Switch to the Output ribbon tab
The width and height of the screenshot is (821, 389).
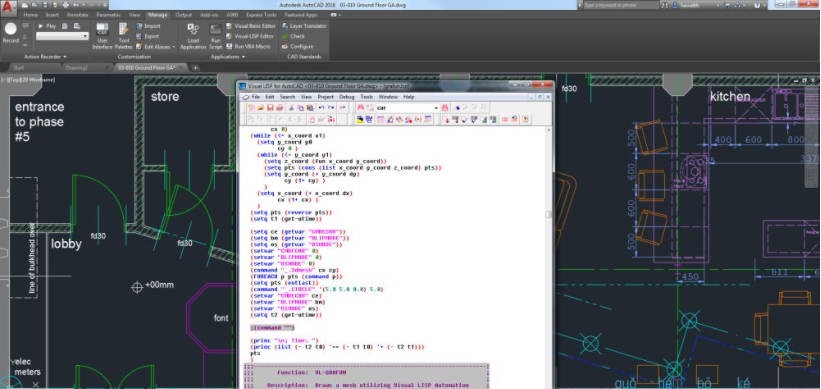pyautogui.click(x=183, y=15)
